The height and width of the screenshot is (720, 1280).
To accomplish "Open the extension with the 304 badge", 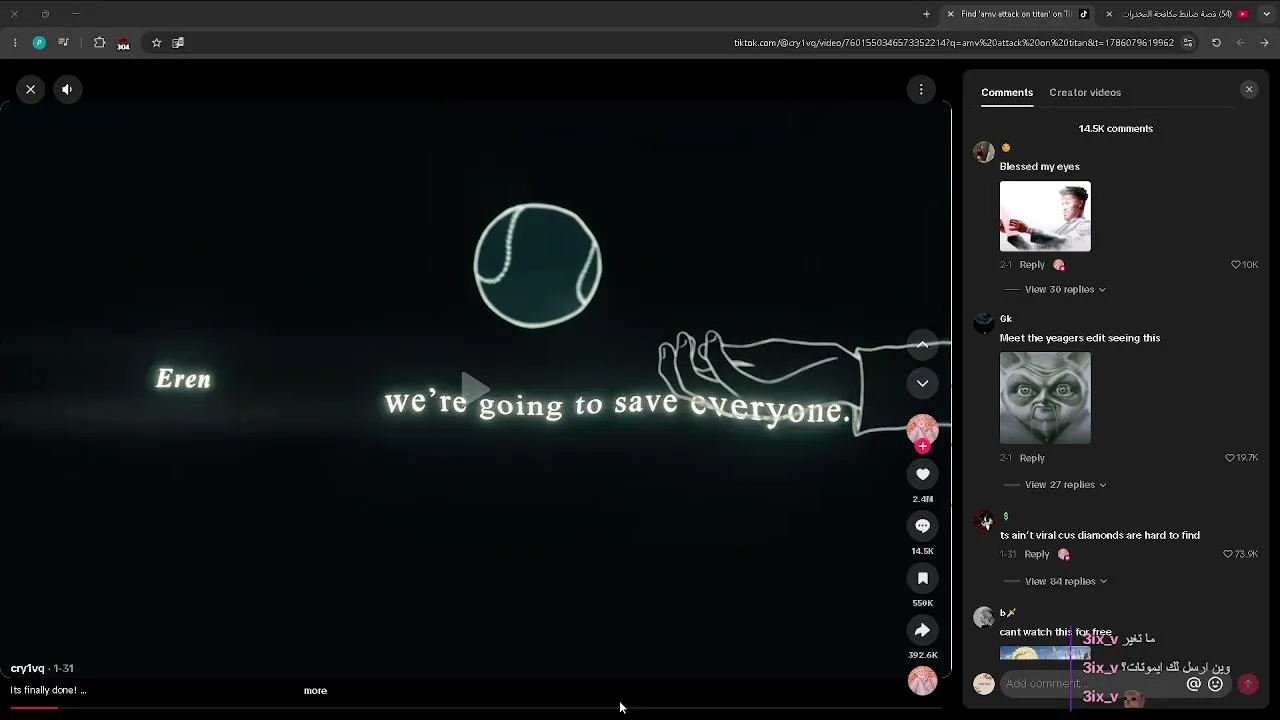I will (123, 43).
